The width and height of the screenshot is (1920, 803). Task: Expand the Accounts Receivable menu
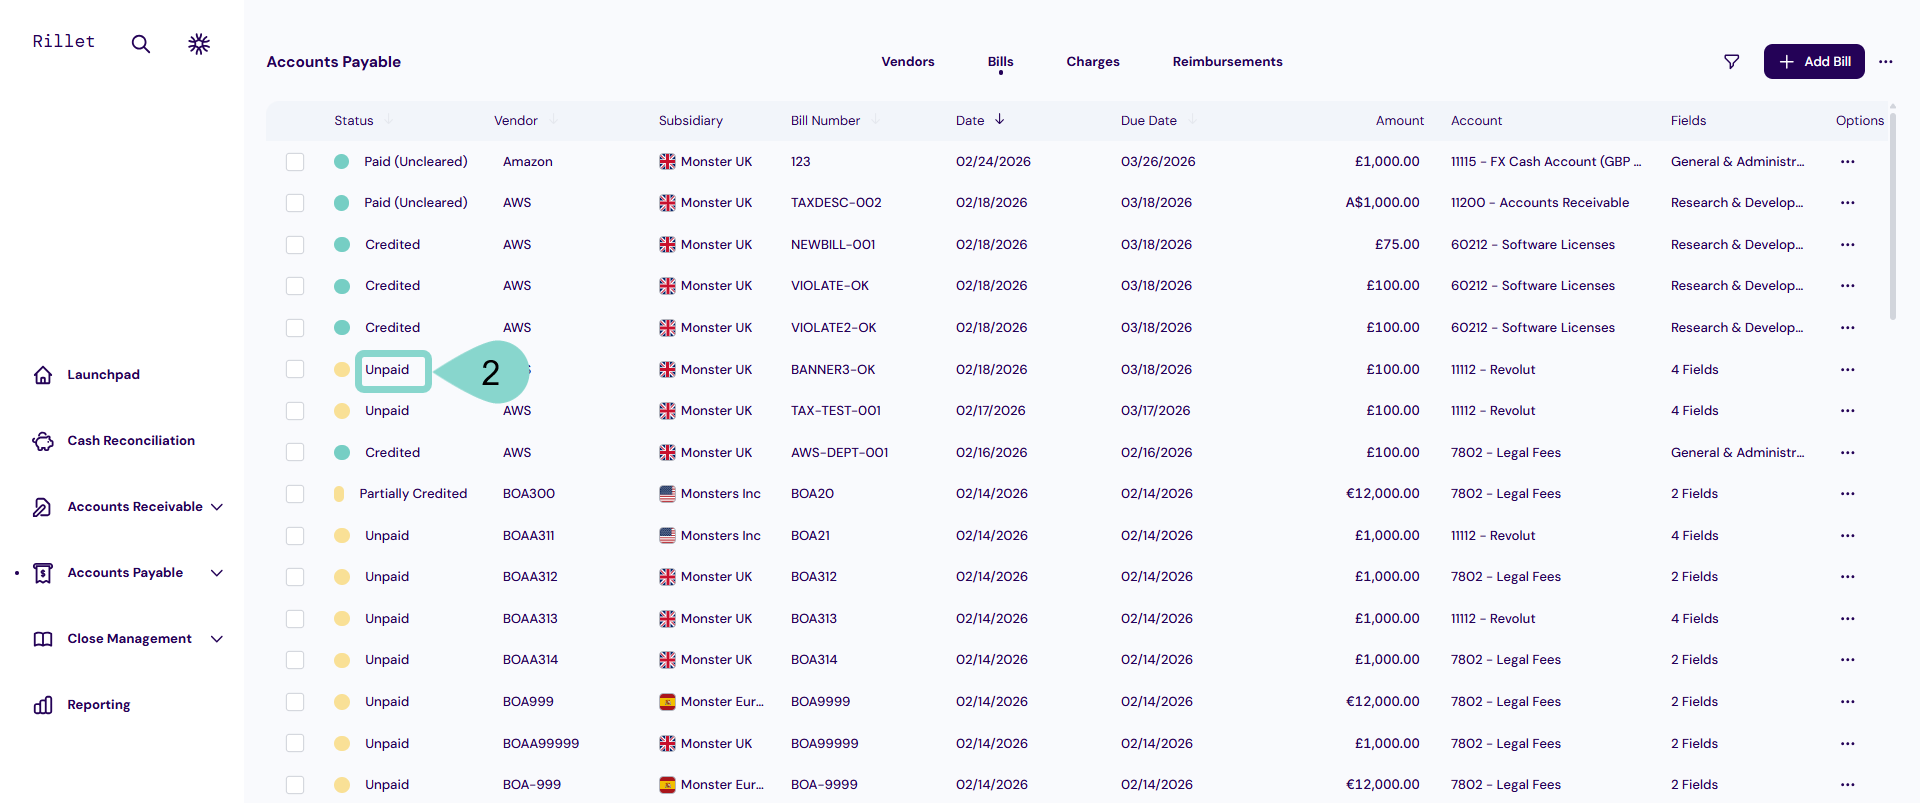217,507
